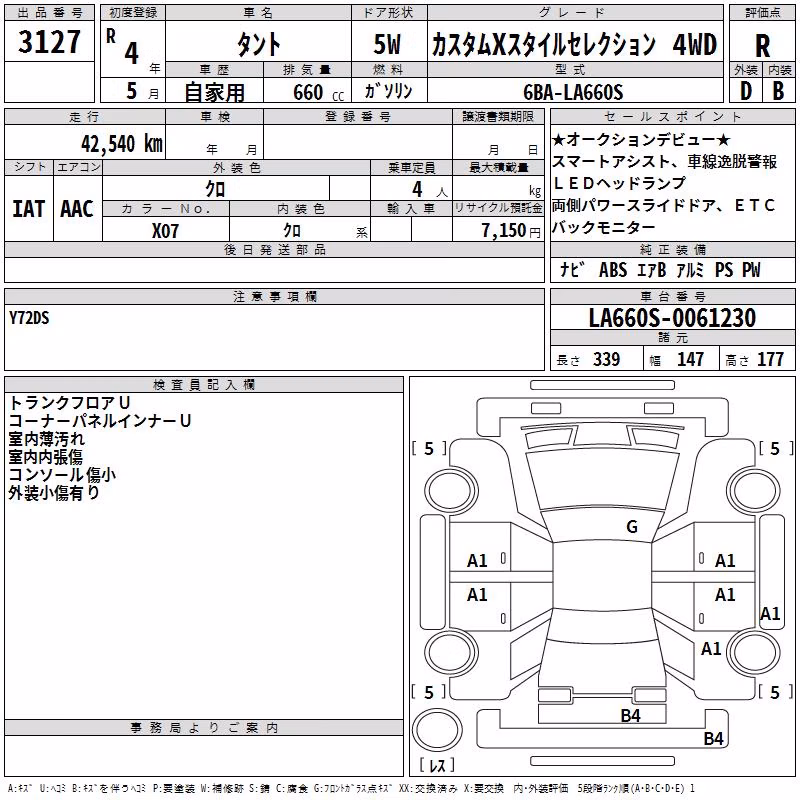
Task: Click the note code Y72DS
Action: 29,318
